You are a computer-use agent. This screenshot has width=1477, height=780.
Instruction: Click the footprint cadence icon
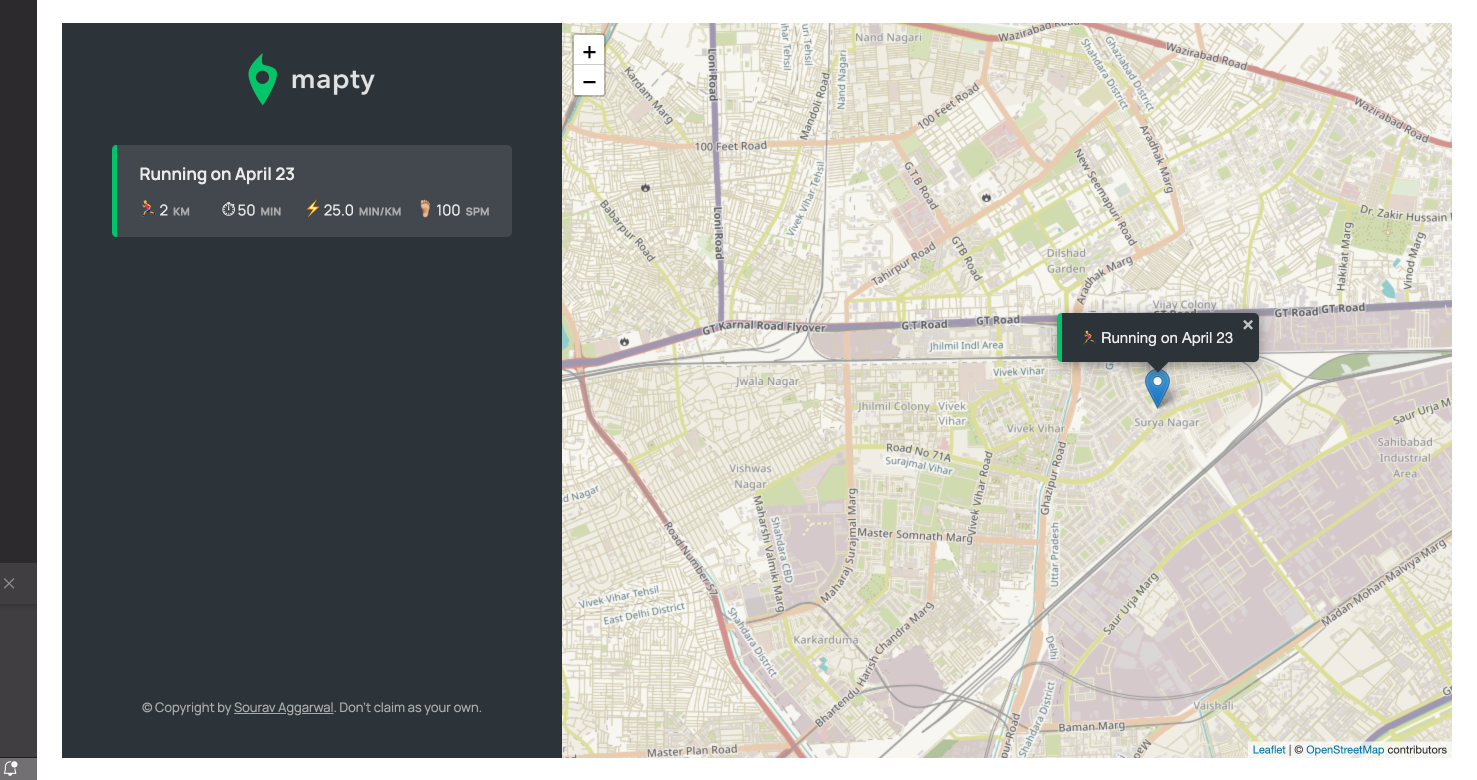(425, 209)
